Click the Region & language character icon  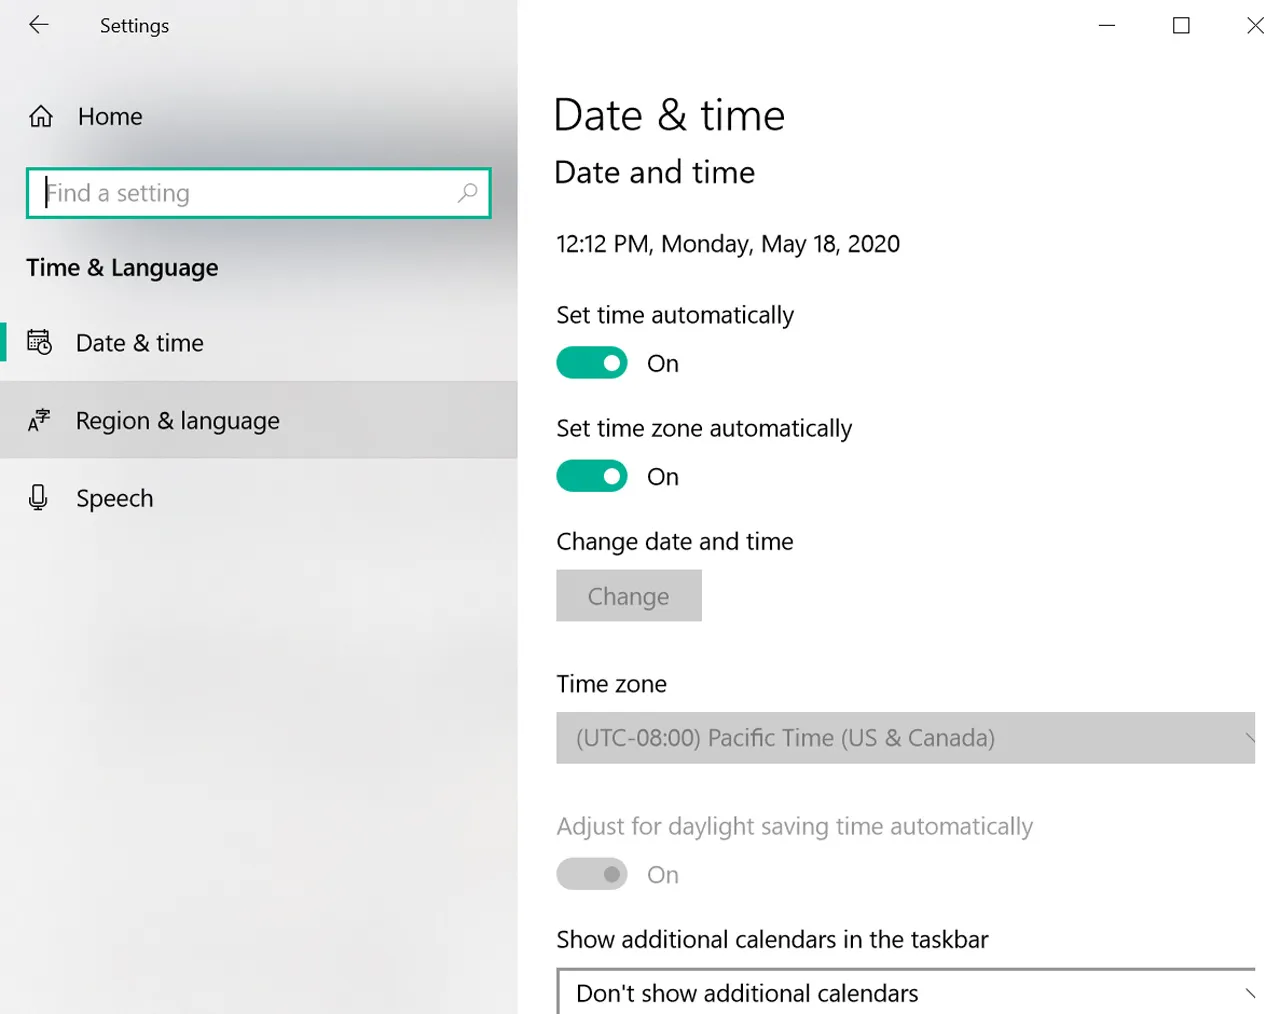click(x=39, y=421)
